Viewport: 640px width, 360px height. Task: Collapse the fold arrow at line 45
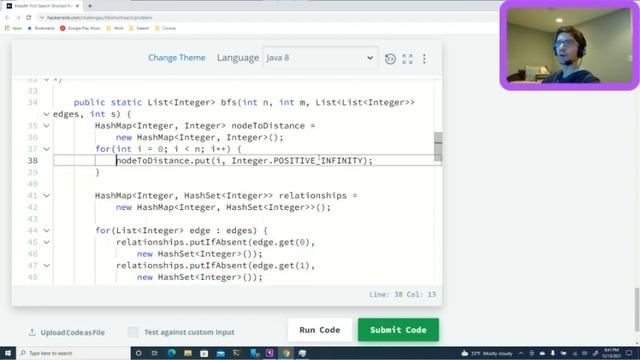pos(47,242)
